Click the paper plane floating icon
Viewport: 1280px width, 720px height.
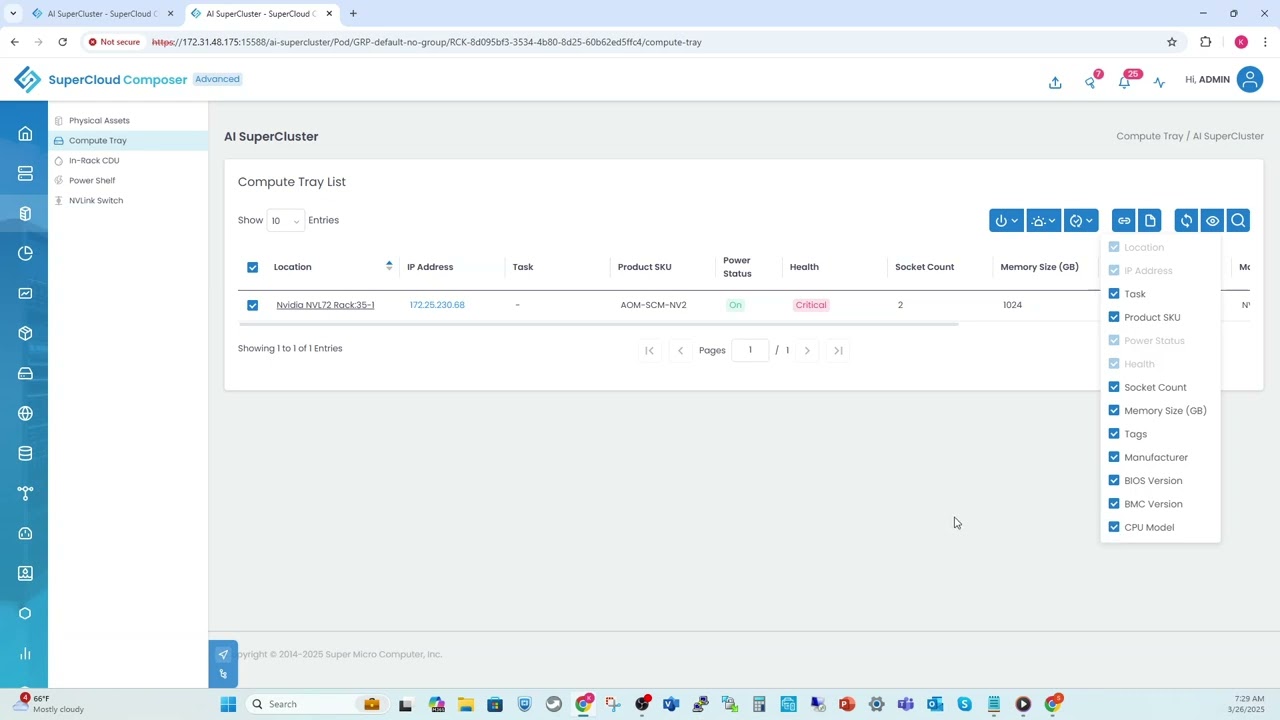coord(223,655)
